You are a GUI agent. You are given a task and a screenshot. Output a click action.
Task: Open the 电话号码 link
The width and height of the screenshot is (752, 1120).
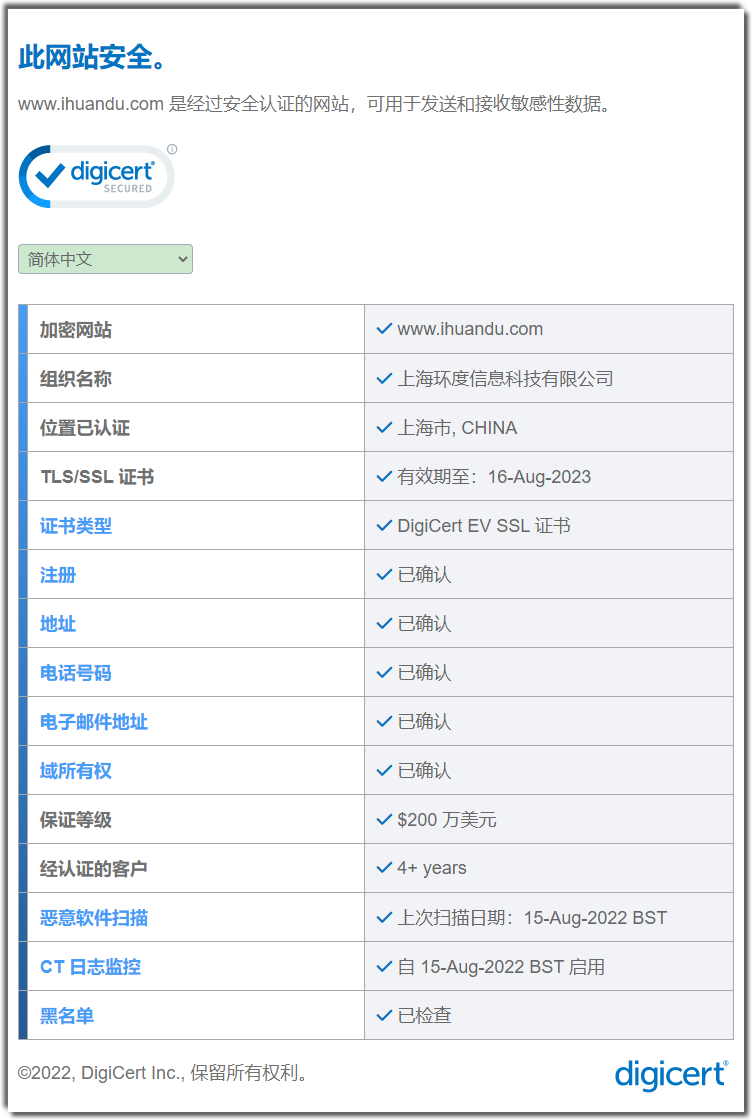pyautogui.click(x=76, y=673)
